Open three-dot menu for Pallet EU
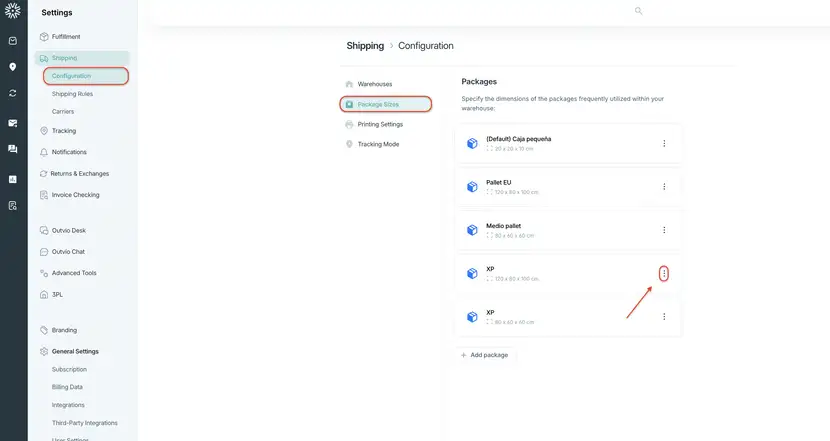830x441 pixels. click(x=664, y=186)
